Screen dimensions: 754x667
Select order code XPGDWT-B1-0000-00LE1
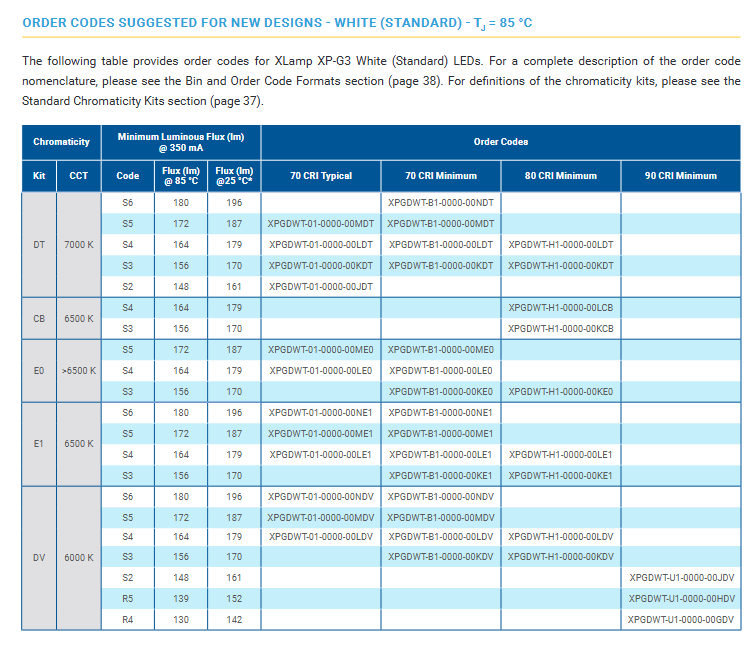tap(441, 454)
